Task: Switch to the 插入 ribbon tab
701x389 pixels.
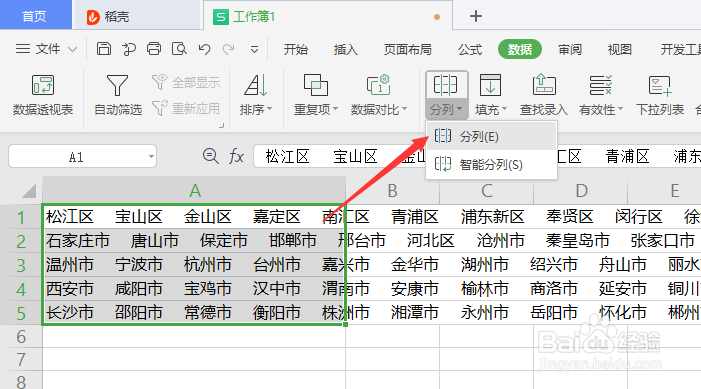Action: tap(346, 49)
